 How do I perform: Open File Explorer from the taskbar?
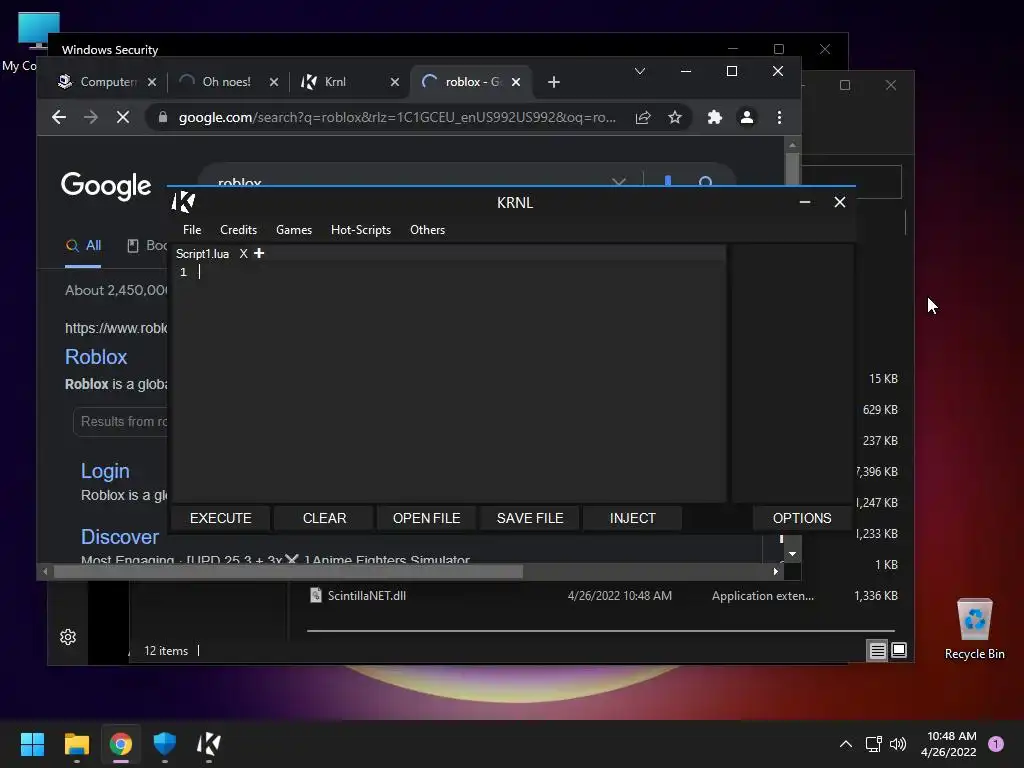(x=76, y=744)
